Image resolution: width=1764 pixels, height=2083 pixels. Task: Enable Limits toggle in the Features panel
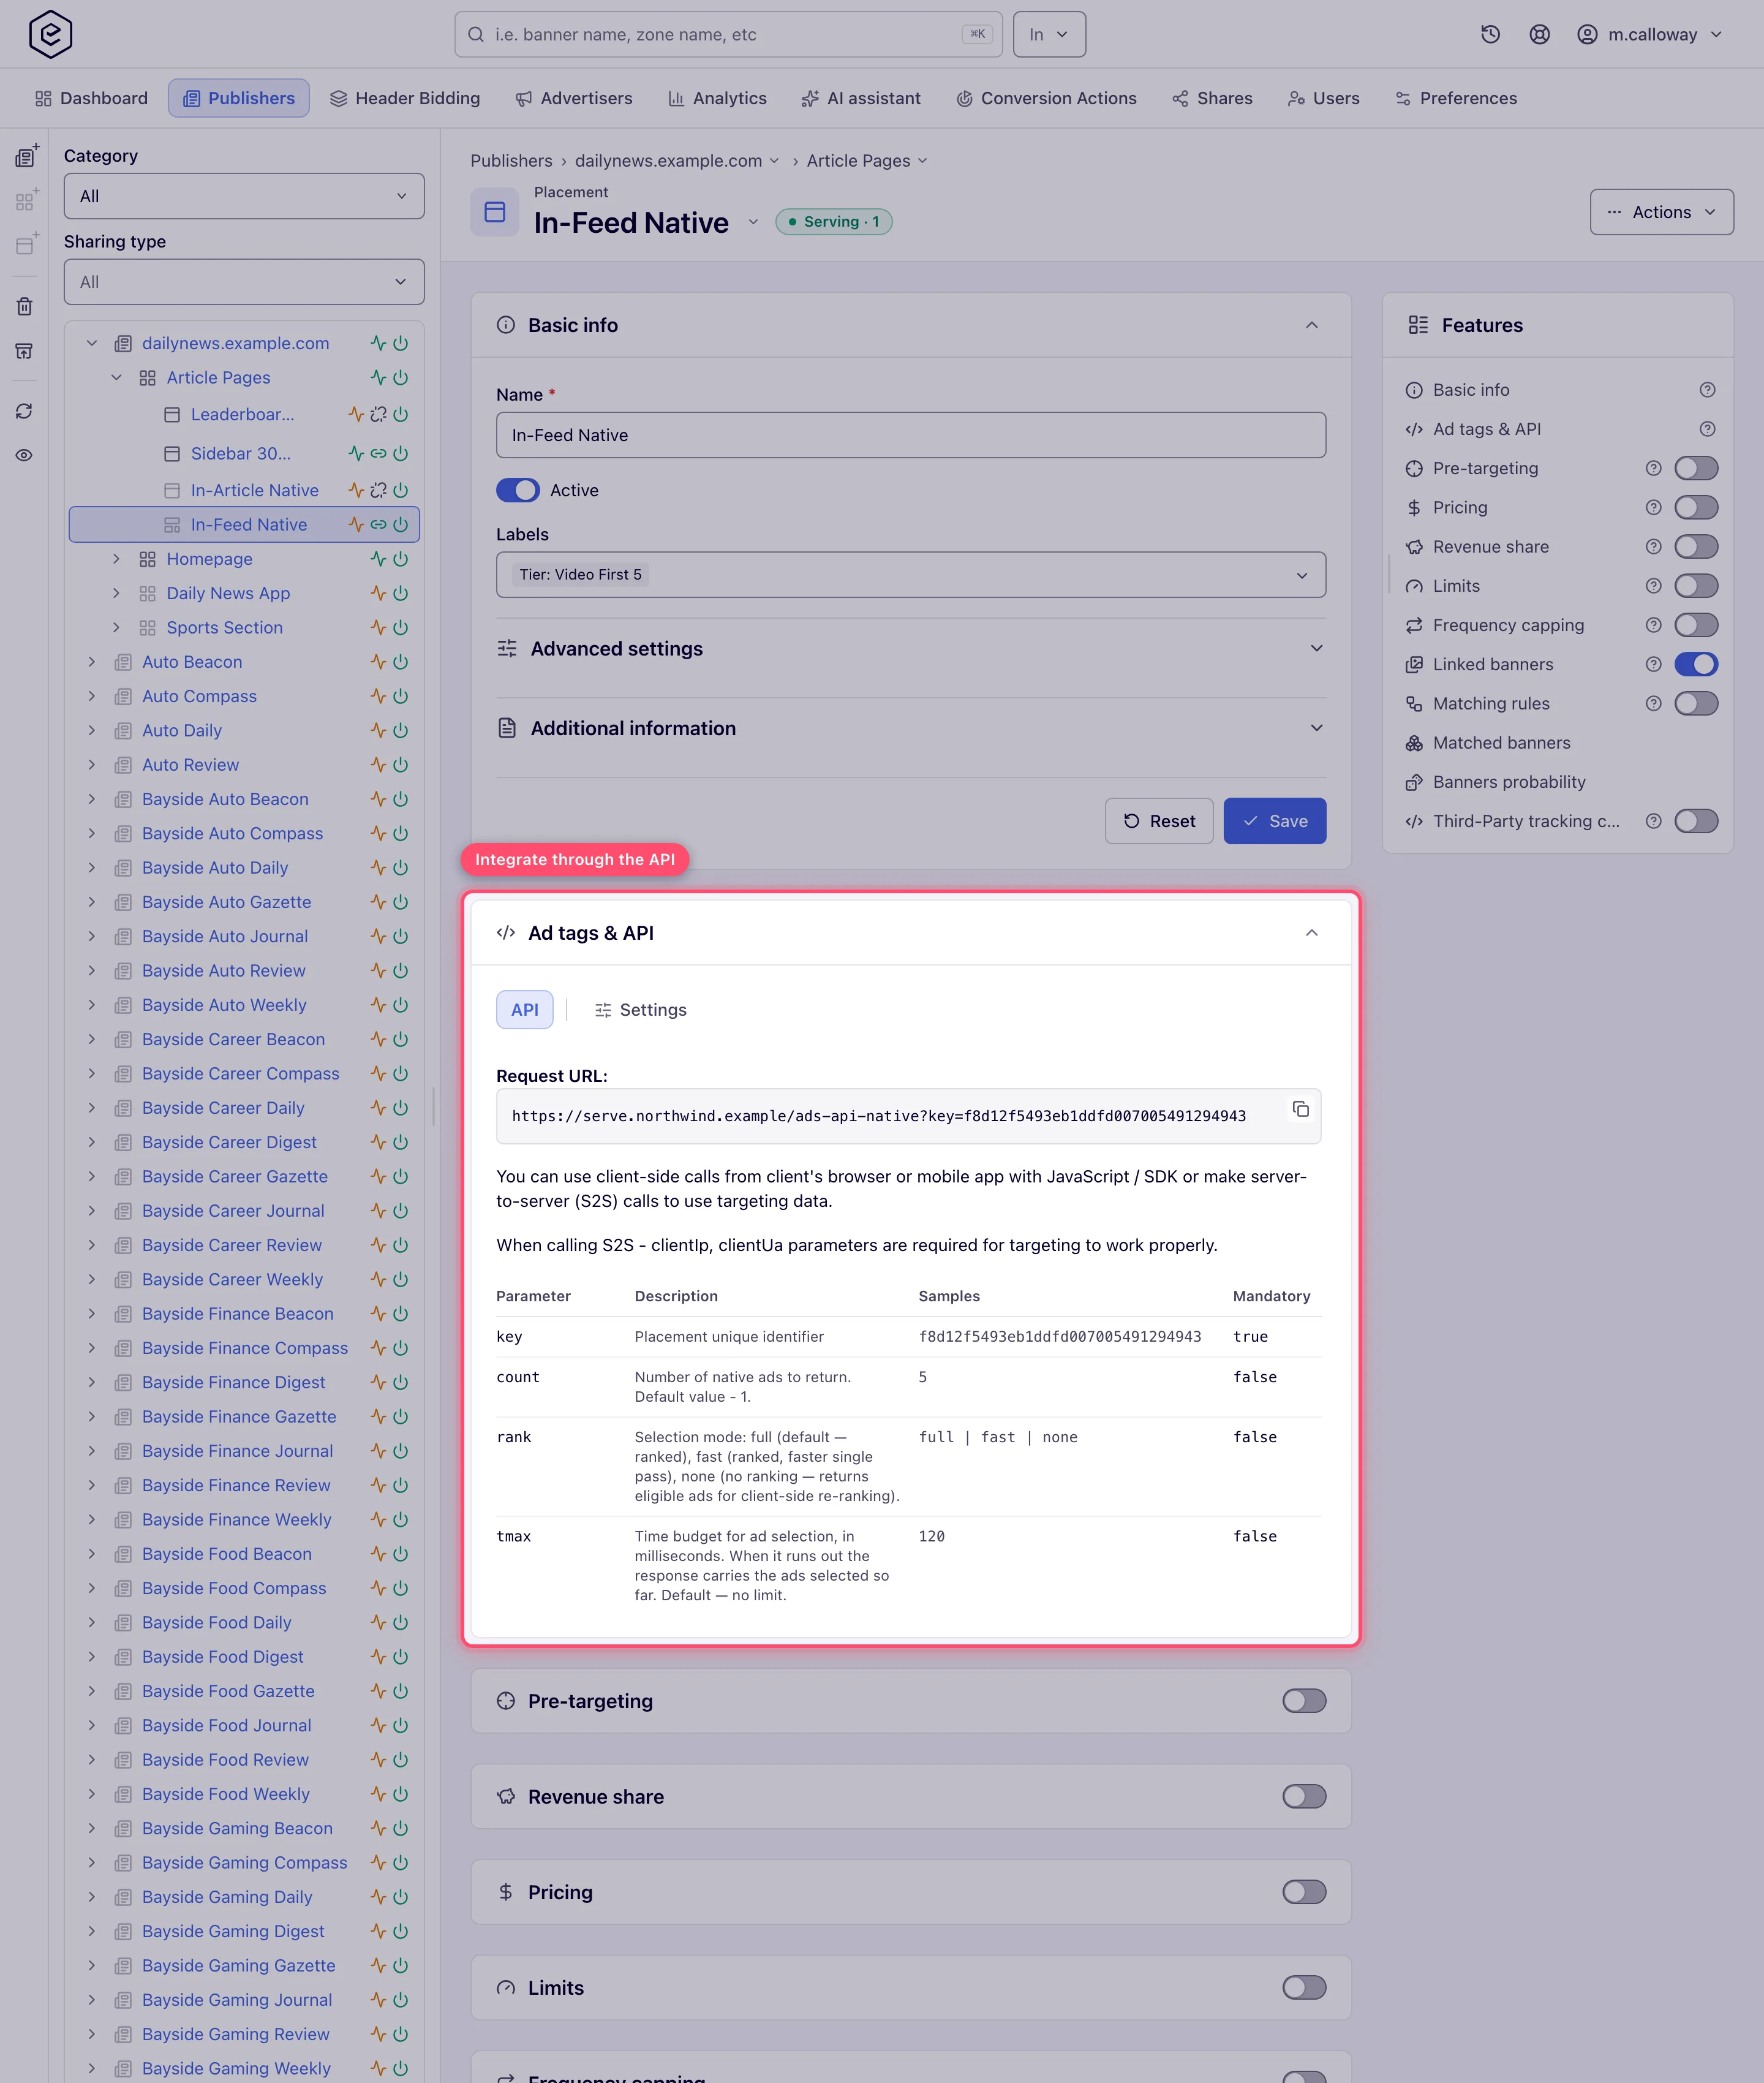[1696, 586]
